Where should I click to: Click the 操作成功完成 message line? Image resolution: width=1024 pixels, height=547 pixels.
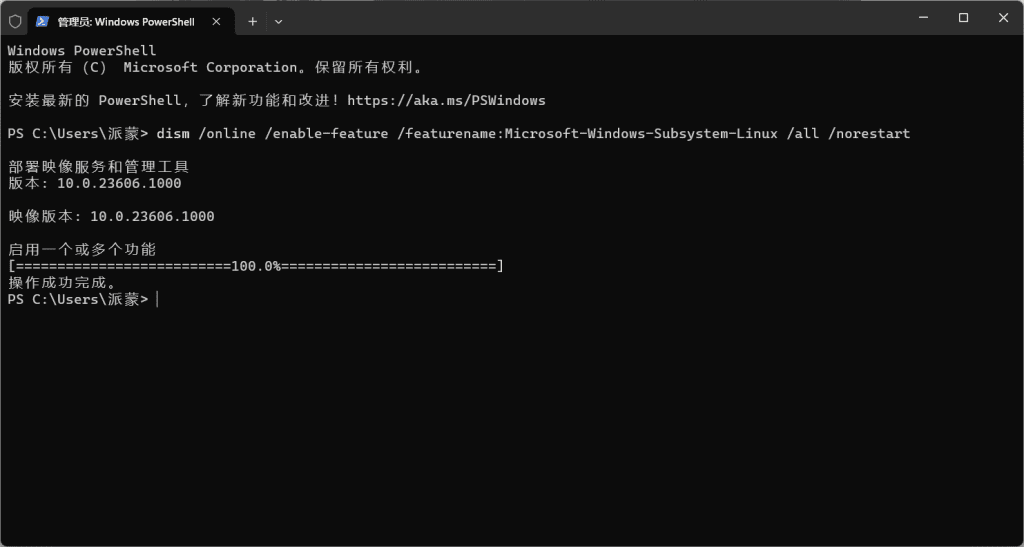pos(63,283)
